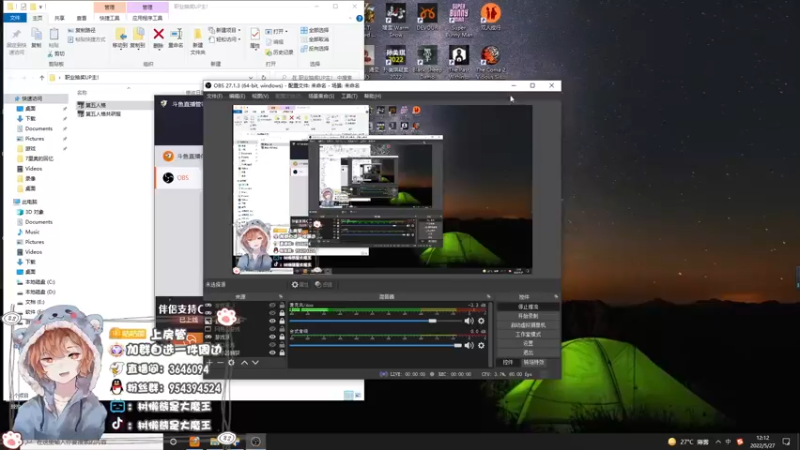The width and height of the screenshot is (800, 450).
Task: Toggle eye visibility of the third OBS source
Action: (x=272, y=321)
